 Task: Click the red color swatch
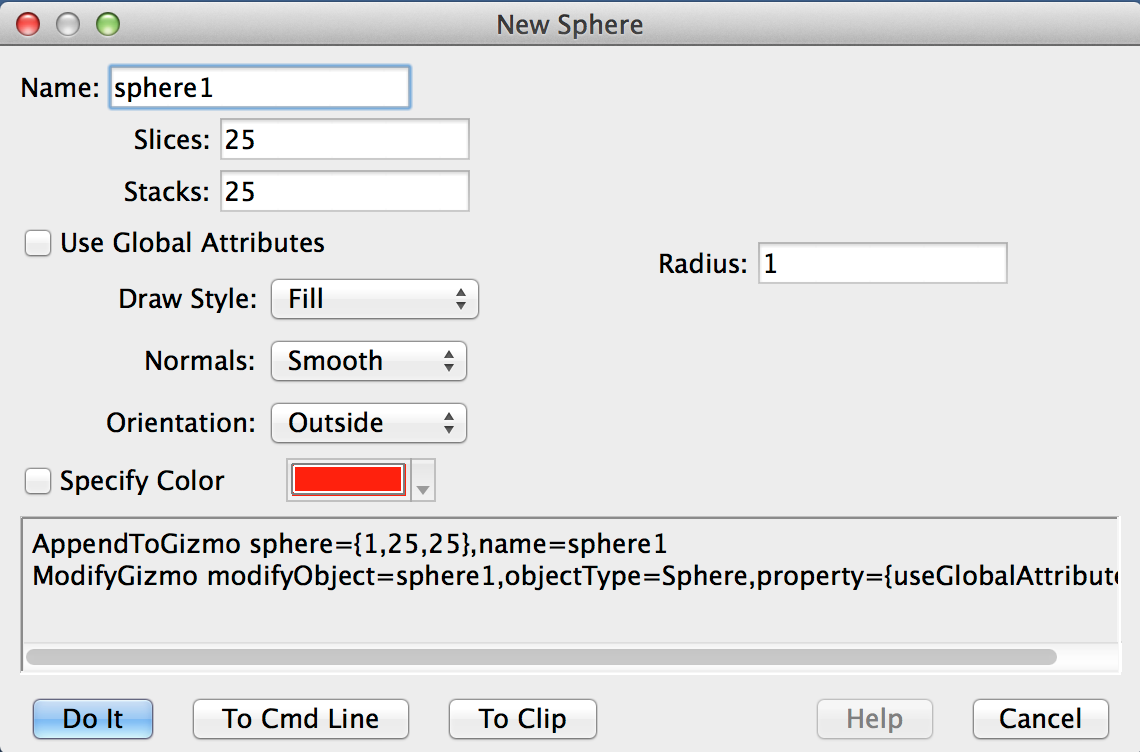(347, 480)
